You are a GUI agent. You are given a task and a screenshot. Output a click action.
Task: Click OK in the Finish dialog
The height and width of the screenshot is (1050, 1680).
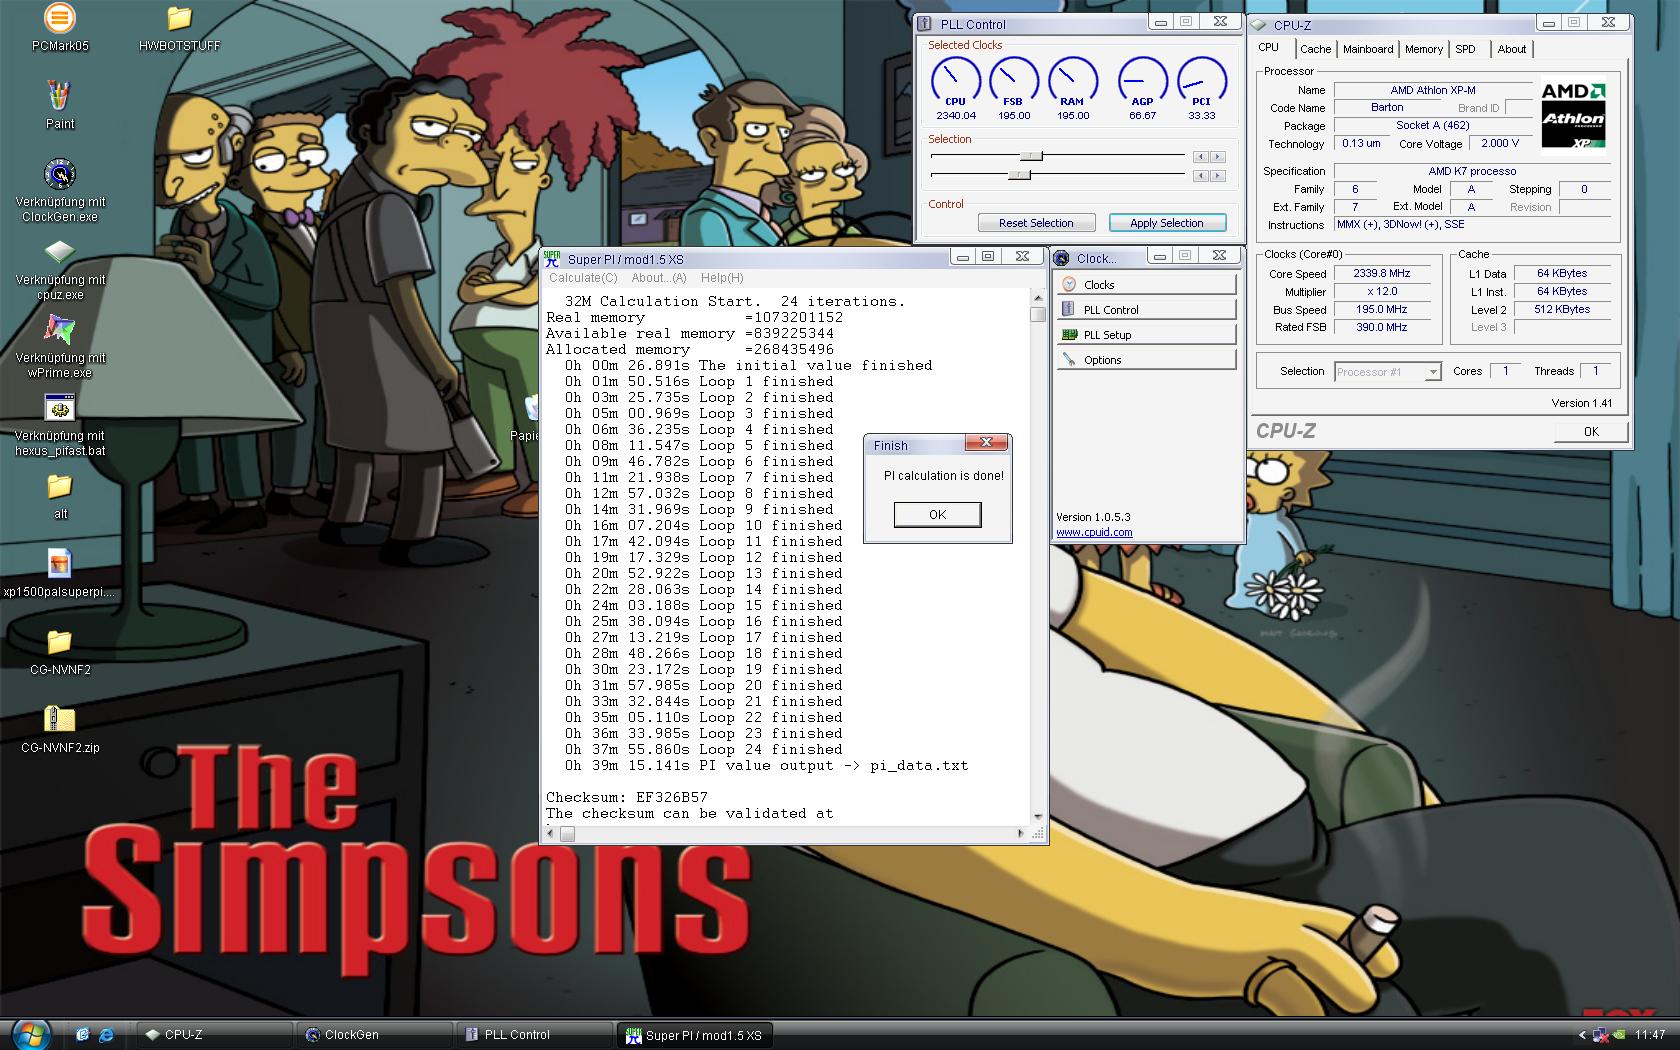[937, 515]
